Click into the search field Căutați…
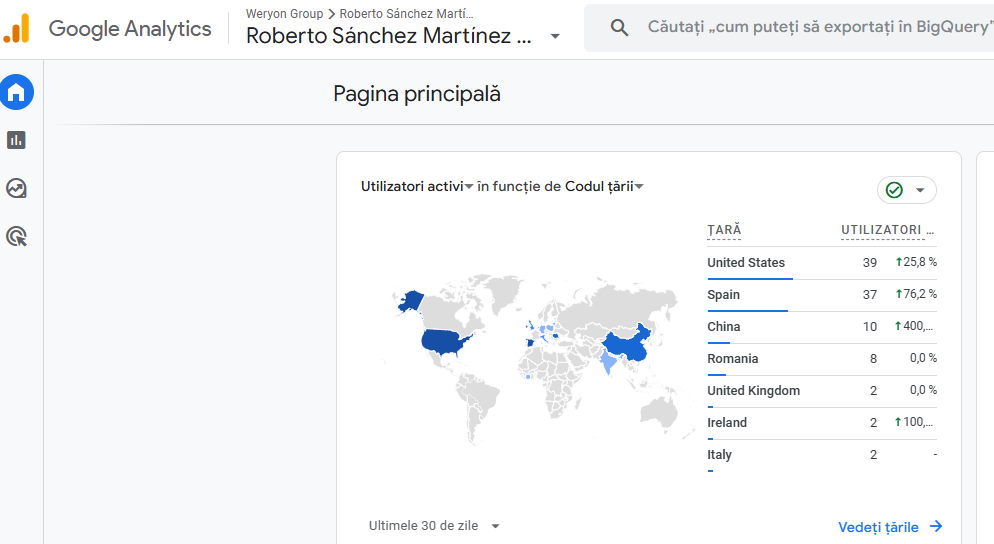 click(818, 27)
